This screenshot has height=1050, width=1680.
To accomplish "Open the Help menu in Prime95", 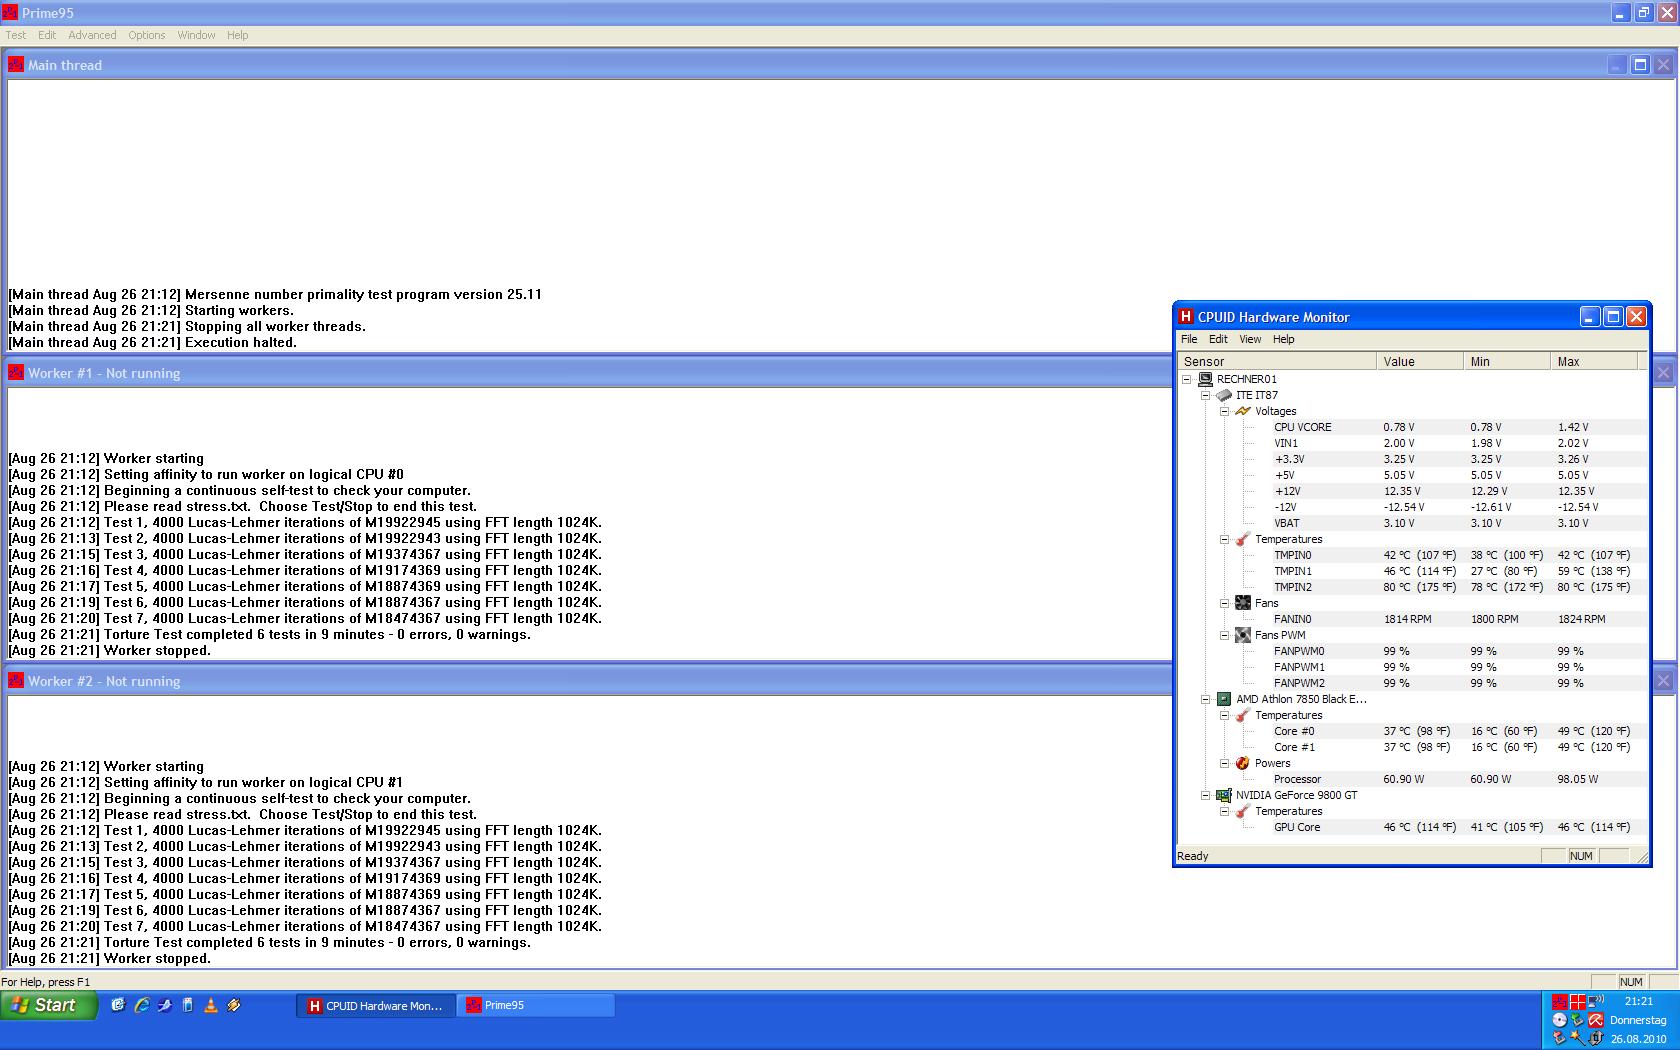I will point(237,35).
